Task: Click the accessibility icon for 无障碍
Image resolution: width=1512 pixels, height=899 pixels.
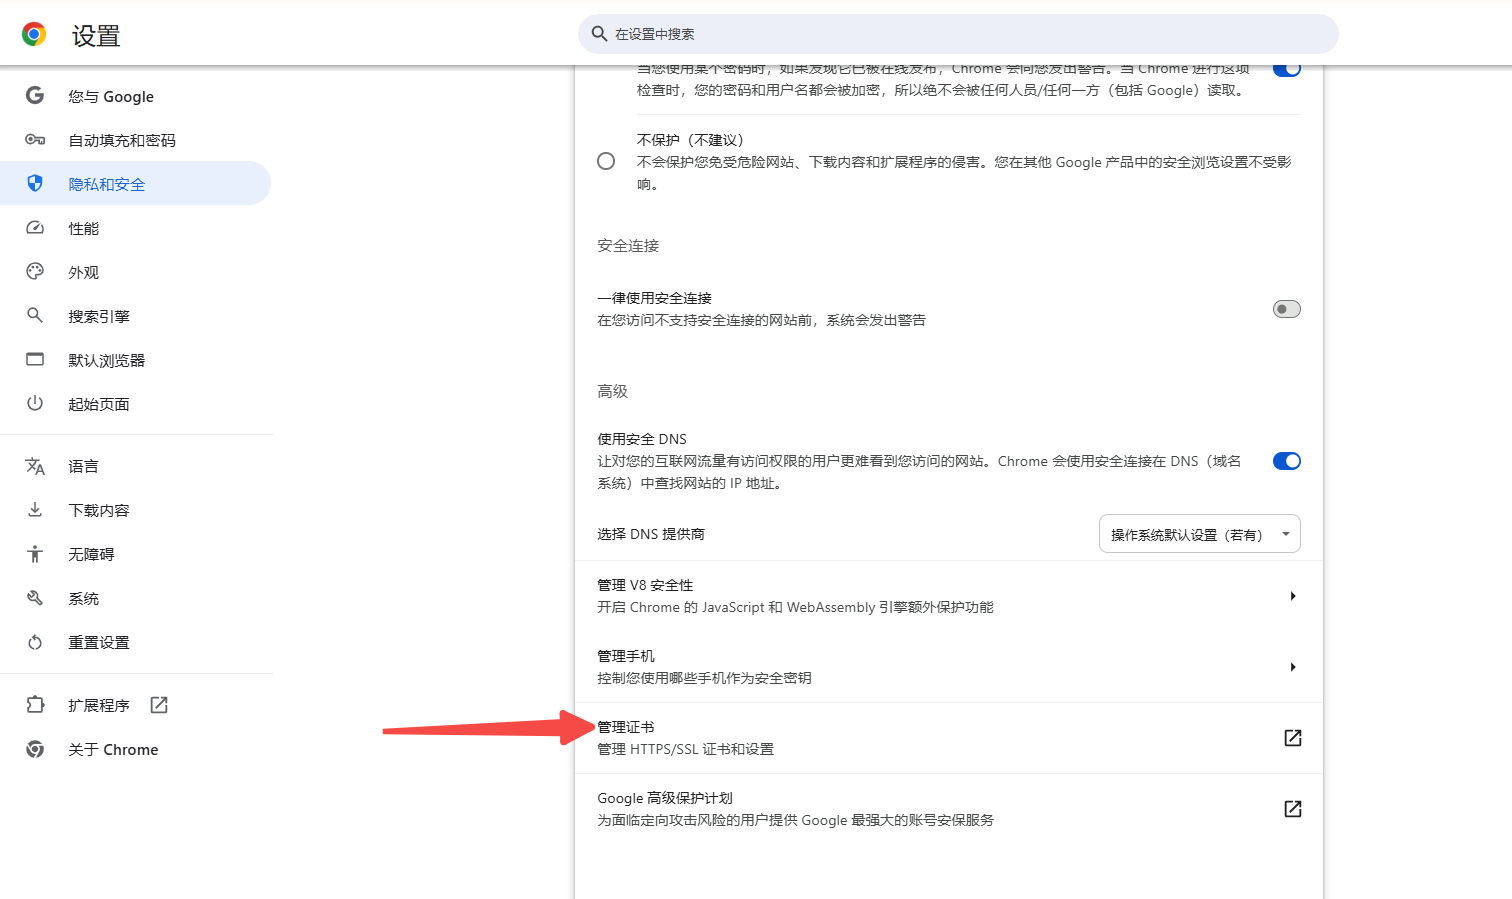Action: 35,554
